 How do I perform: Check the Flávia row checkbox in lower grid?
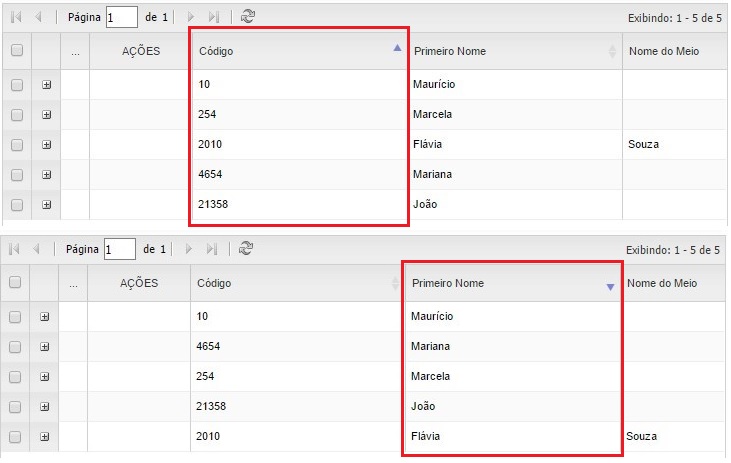pyautogui.click(x=16, y=437)
